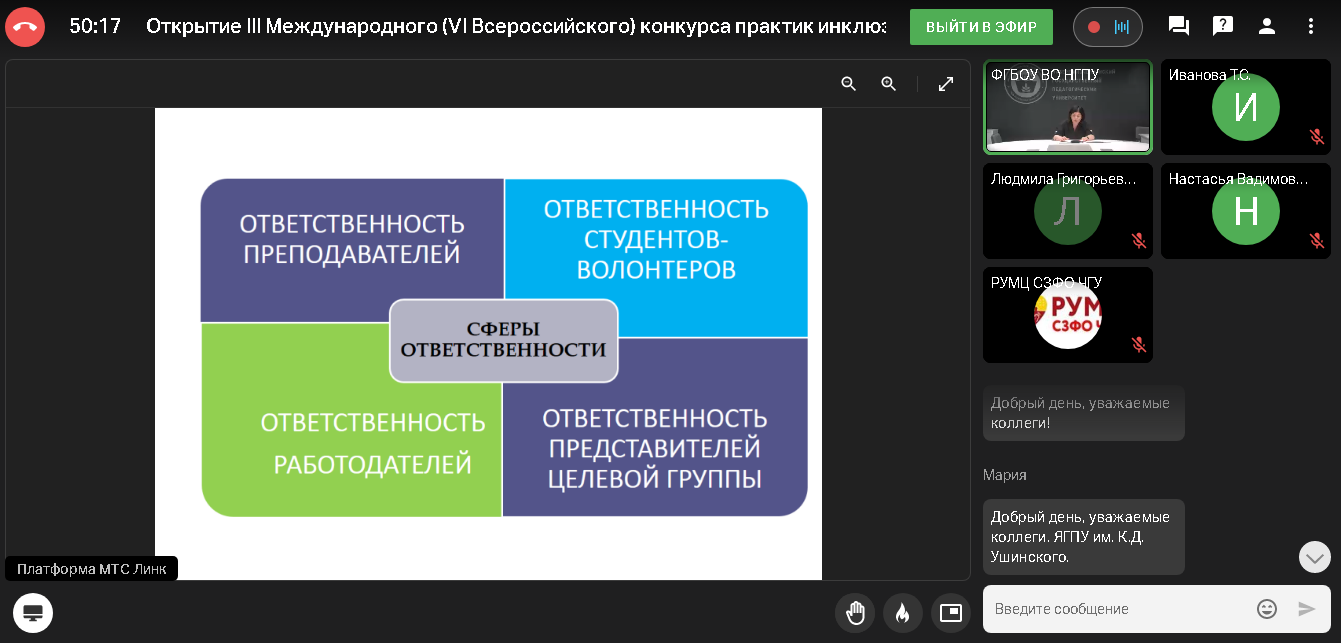Zoom out the presentation slide
1341x643 pixels.
coord(849,84)
